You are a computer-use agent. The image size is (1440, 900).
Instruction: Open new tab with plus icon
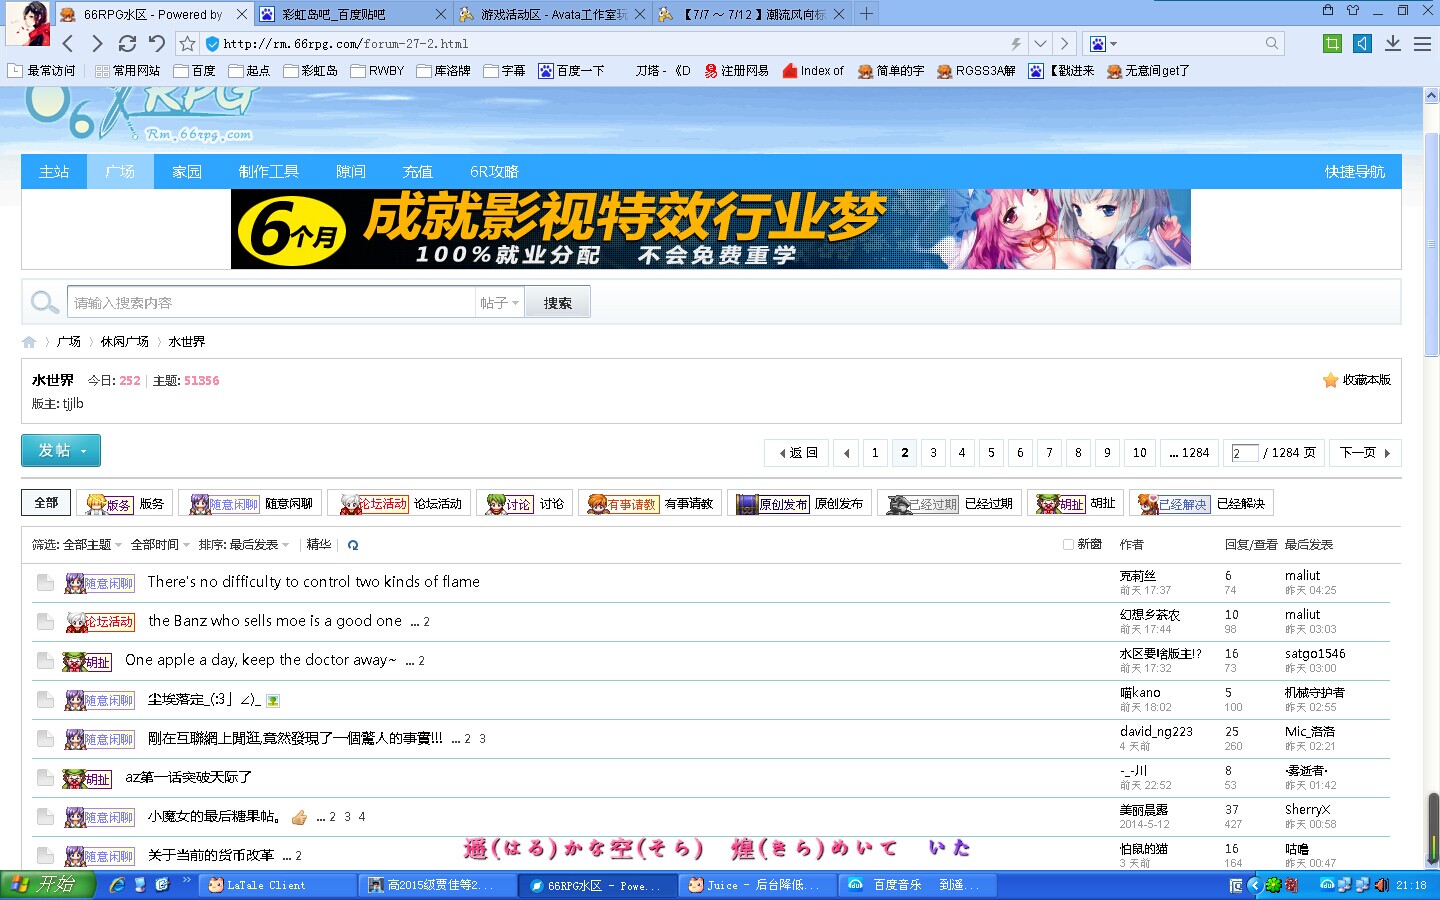[866, 14]
